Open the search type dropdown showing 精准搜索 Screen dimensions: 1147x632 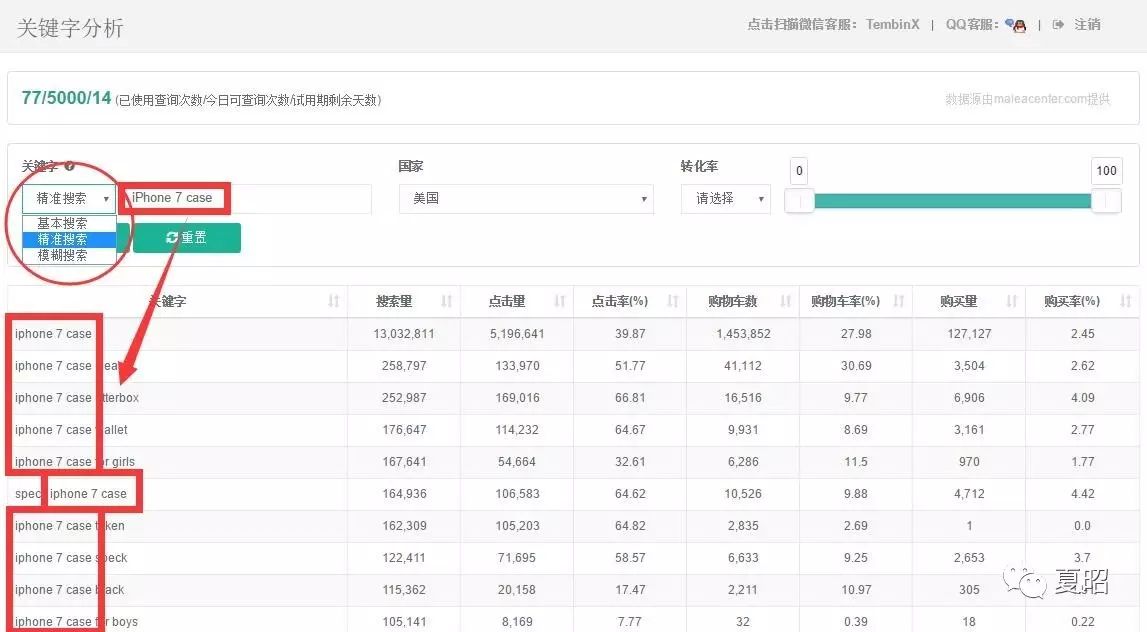[x=69, y=198]
